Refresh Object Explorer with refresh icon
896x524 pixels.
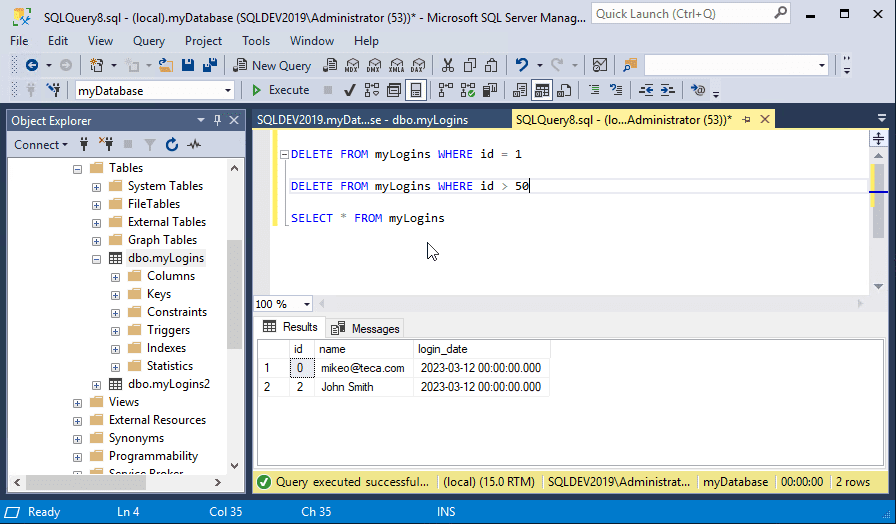point(172,145)
